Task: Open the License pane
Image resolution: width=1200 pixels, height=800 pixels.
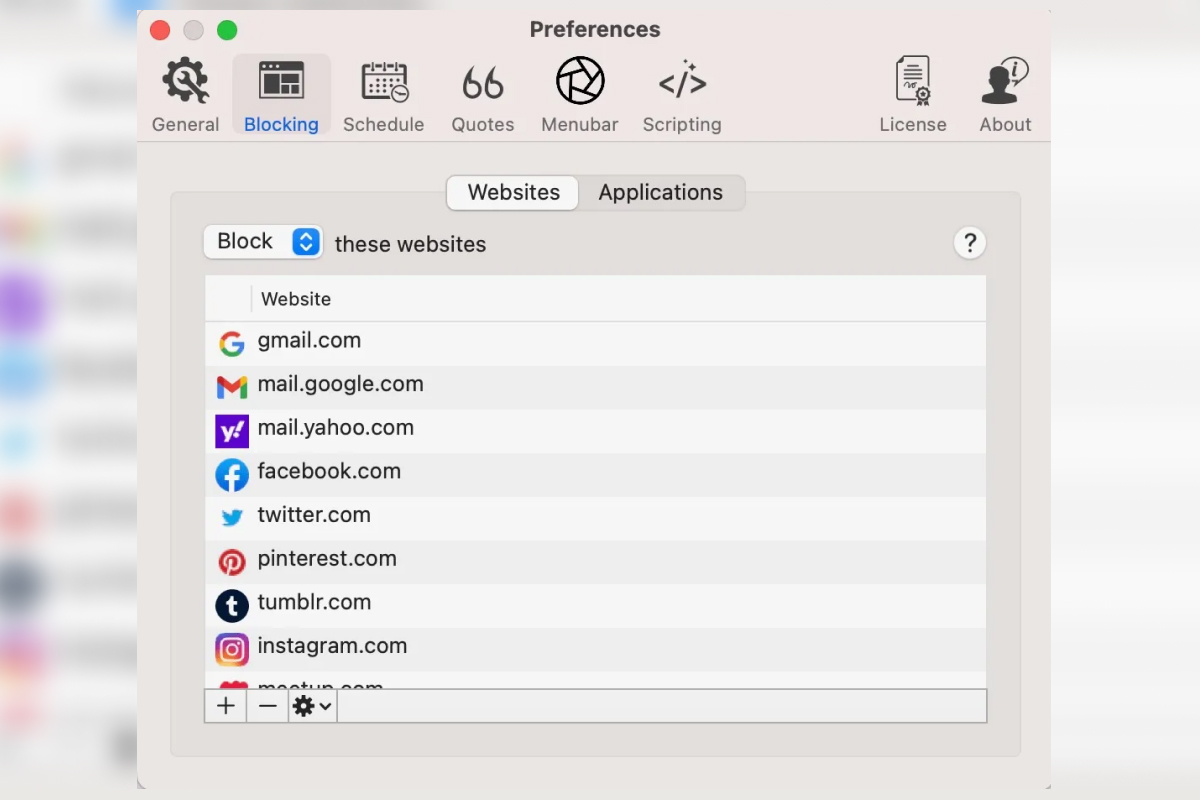Action: tap(912, 96)
